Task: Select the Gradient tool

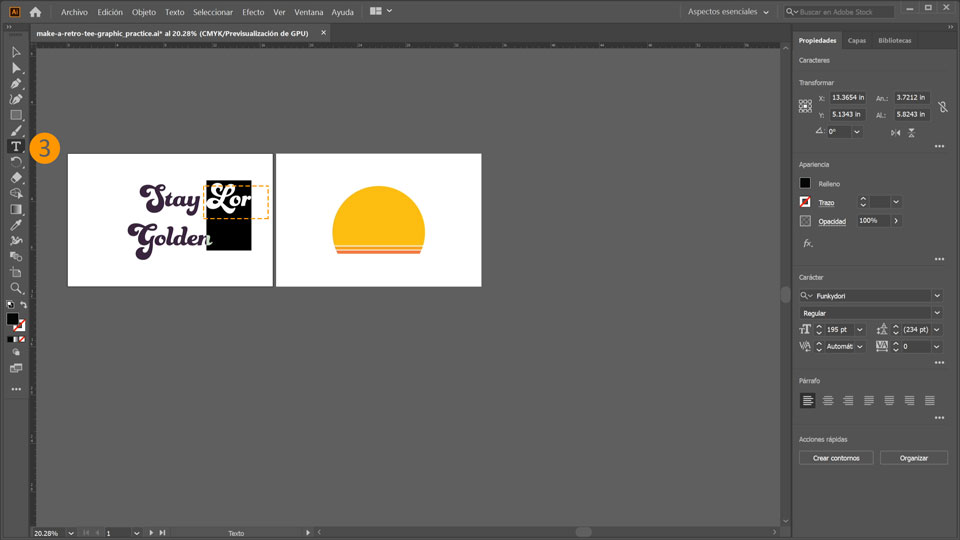Action: tap(16, 209)
